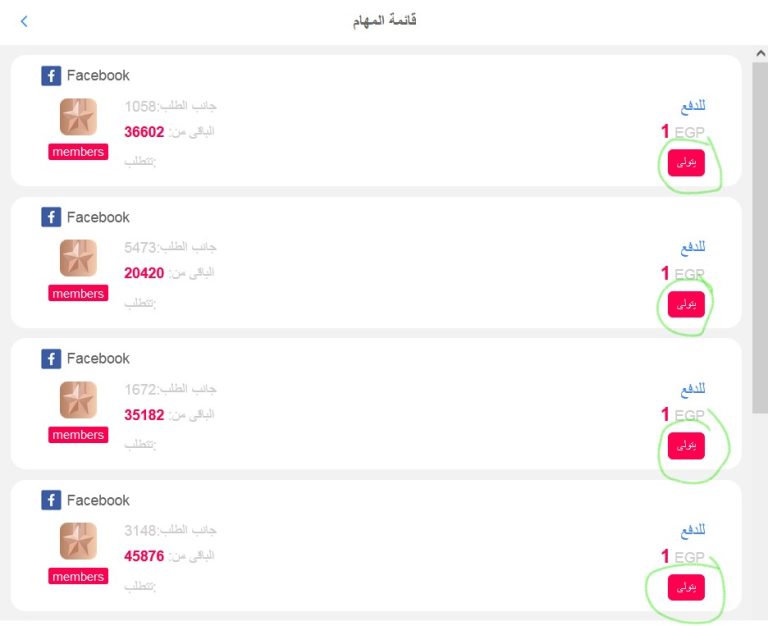Open the star icon of order 5473
The width and height of the screenshot is (768, 626).
pos(78,258)
